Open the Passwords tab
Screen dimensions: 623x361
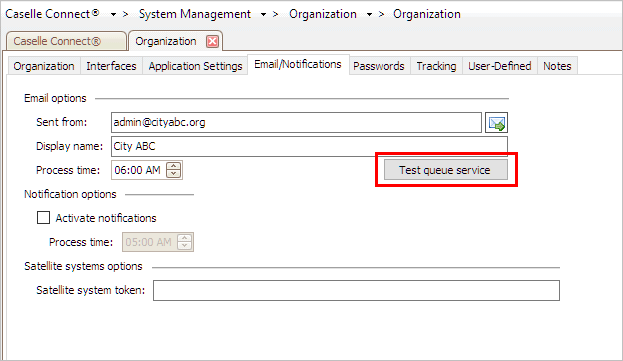click(379, 66)
